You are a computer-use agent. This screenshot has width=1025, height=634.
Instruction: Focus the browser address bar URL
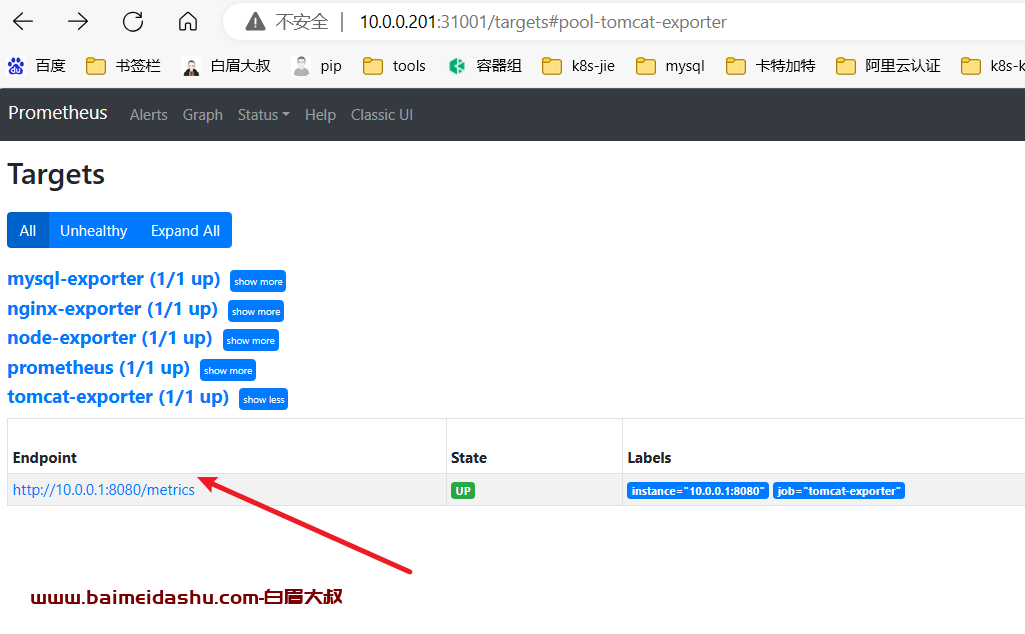543,22
